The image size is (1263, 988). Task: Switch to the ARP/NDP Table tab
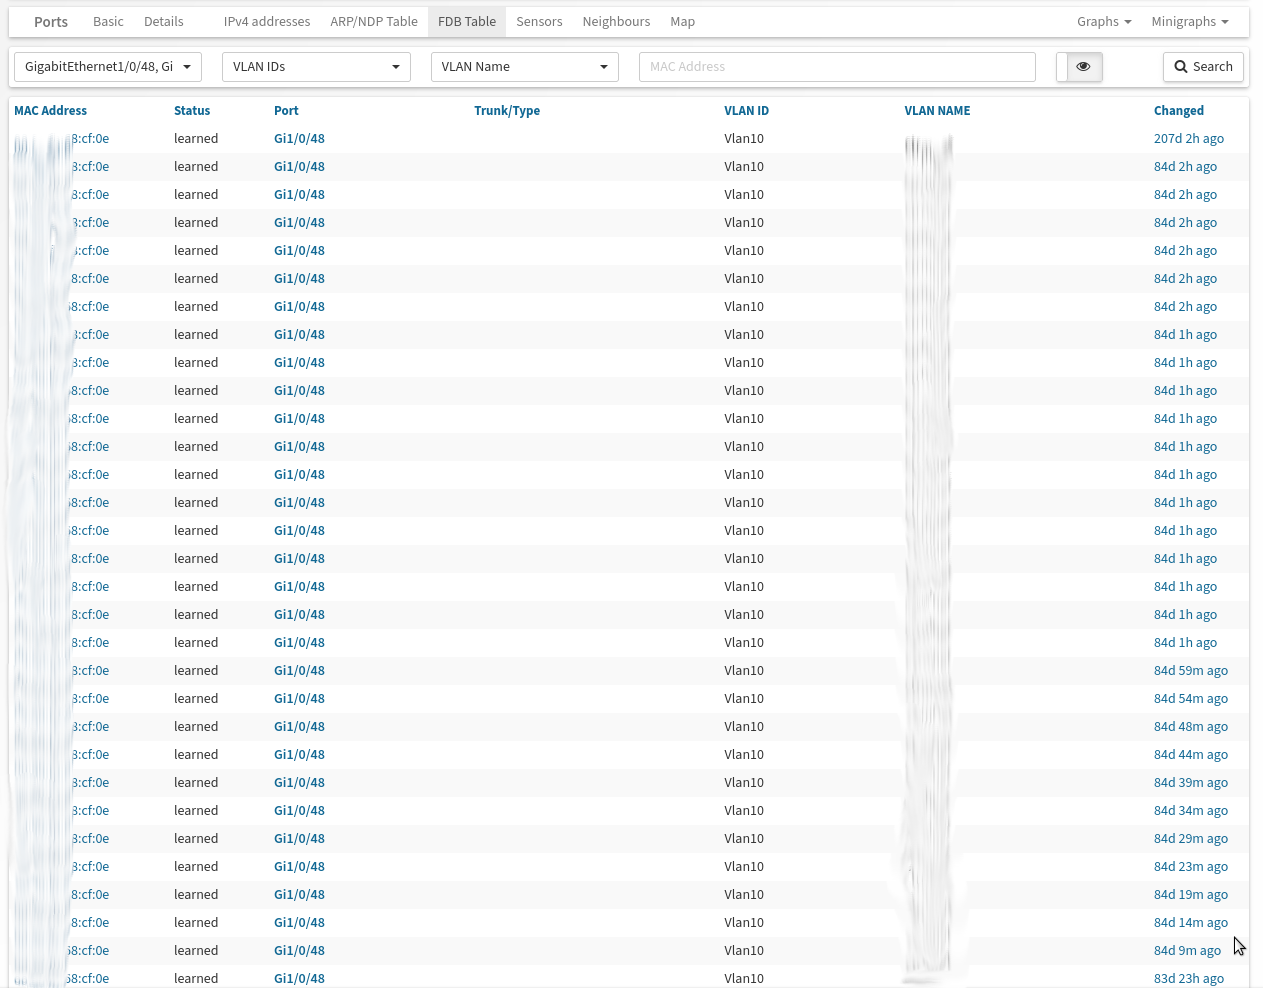click(x=374, y=22)
